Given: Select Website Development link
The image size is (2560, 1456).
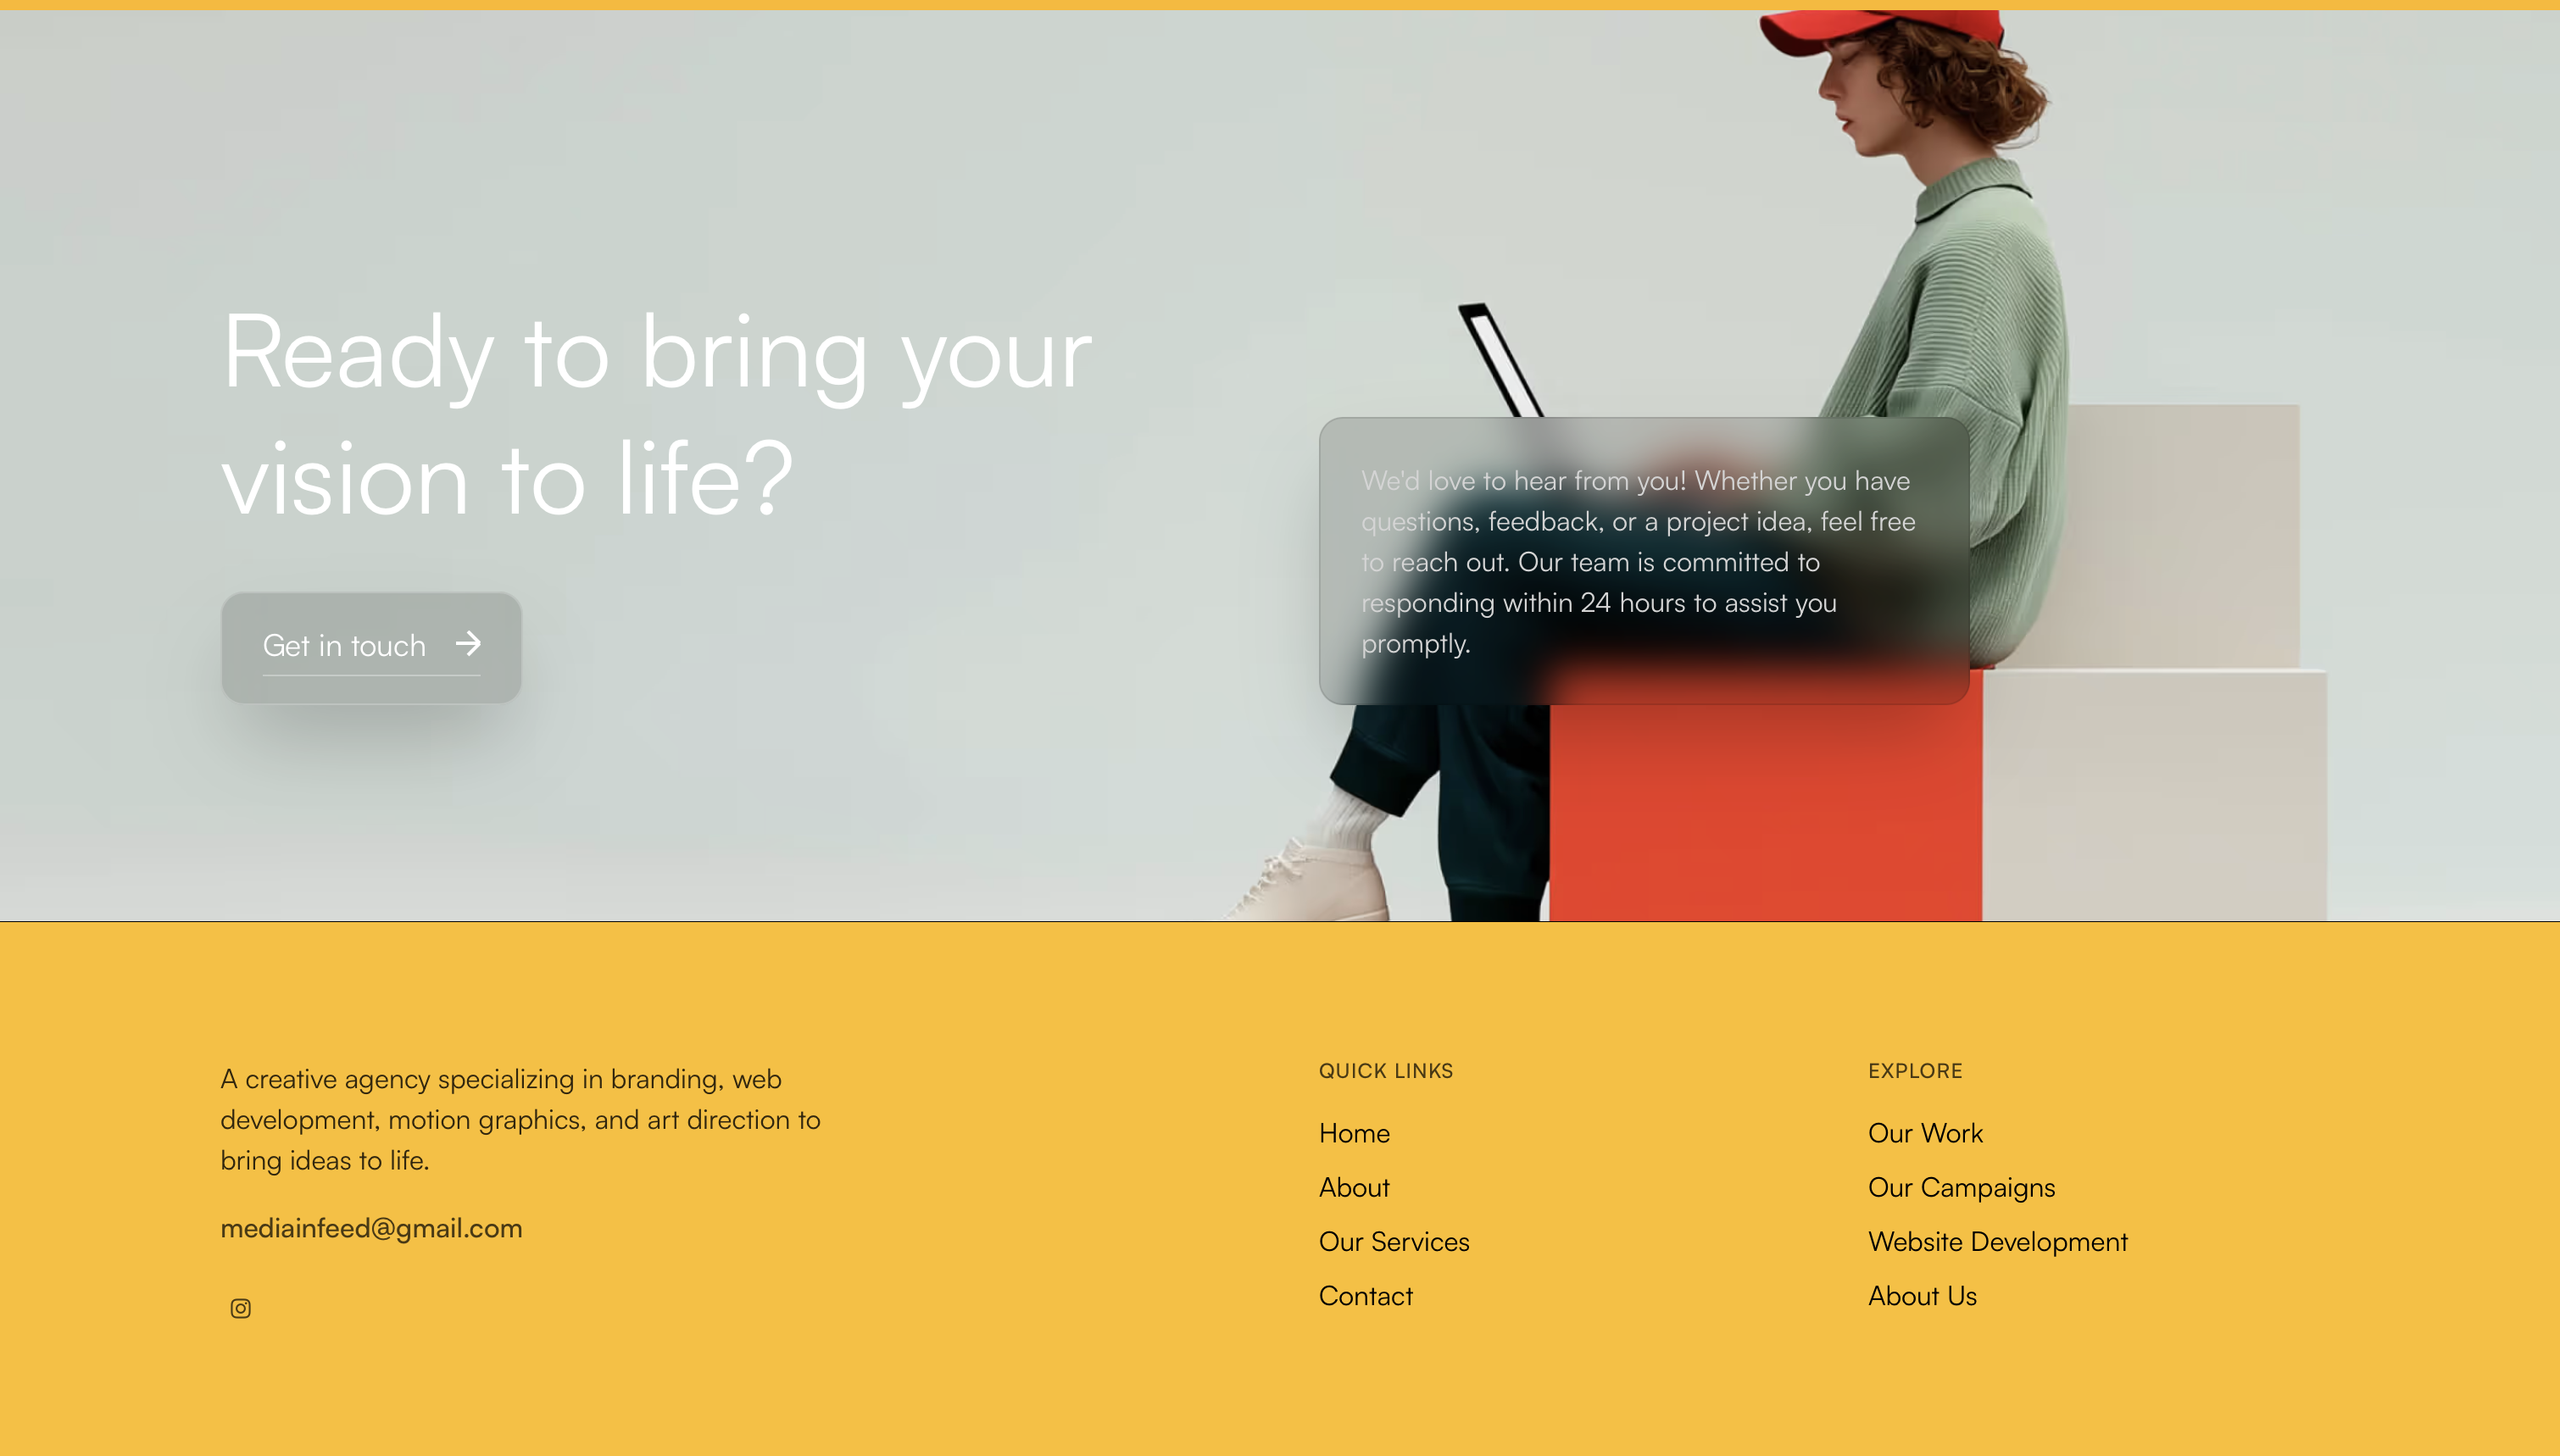Looking at the screenshot, I should pos(1997,1241).
